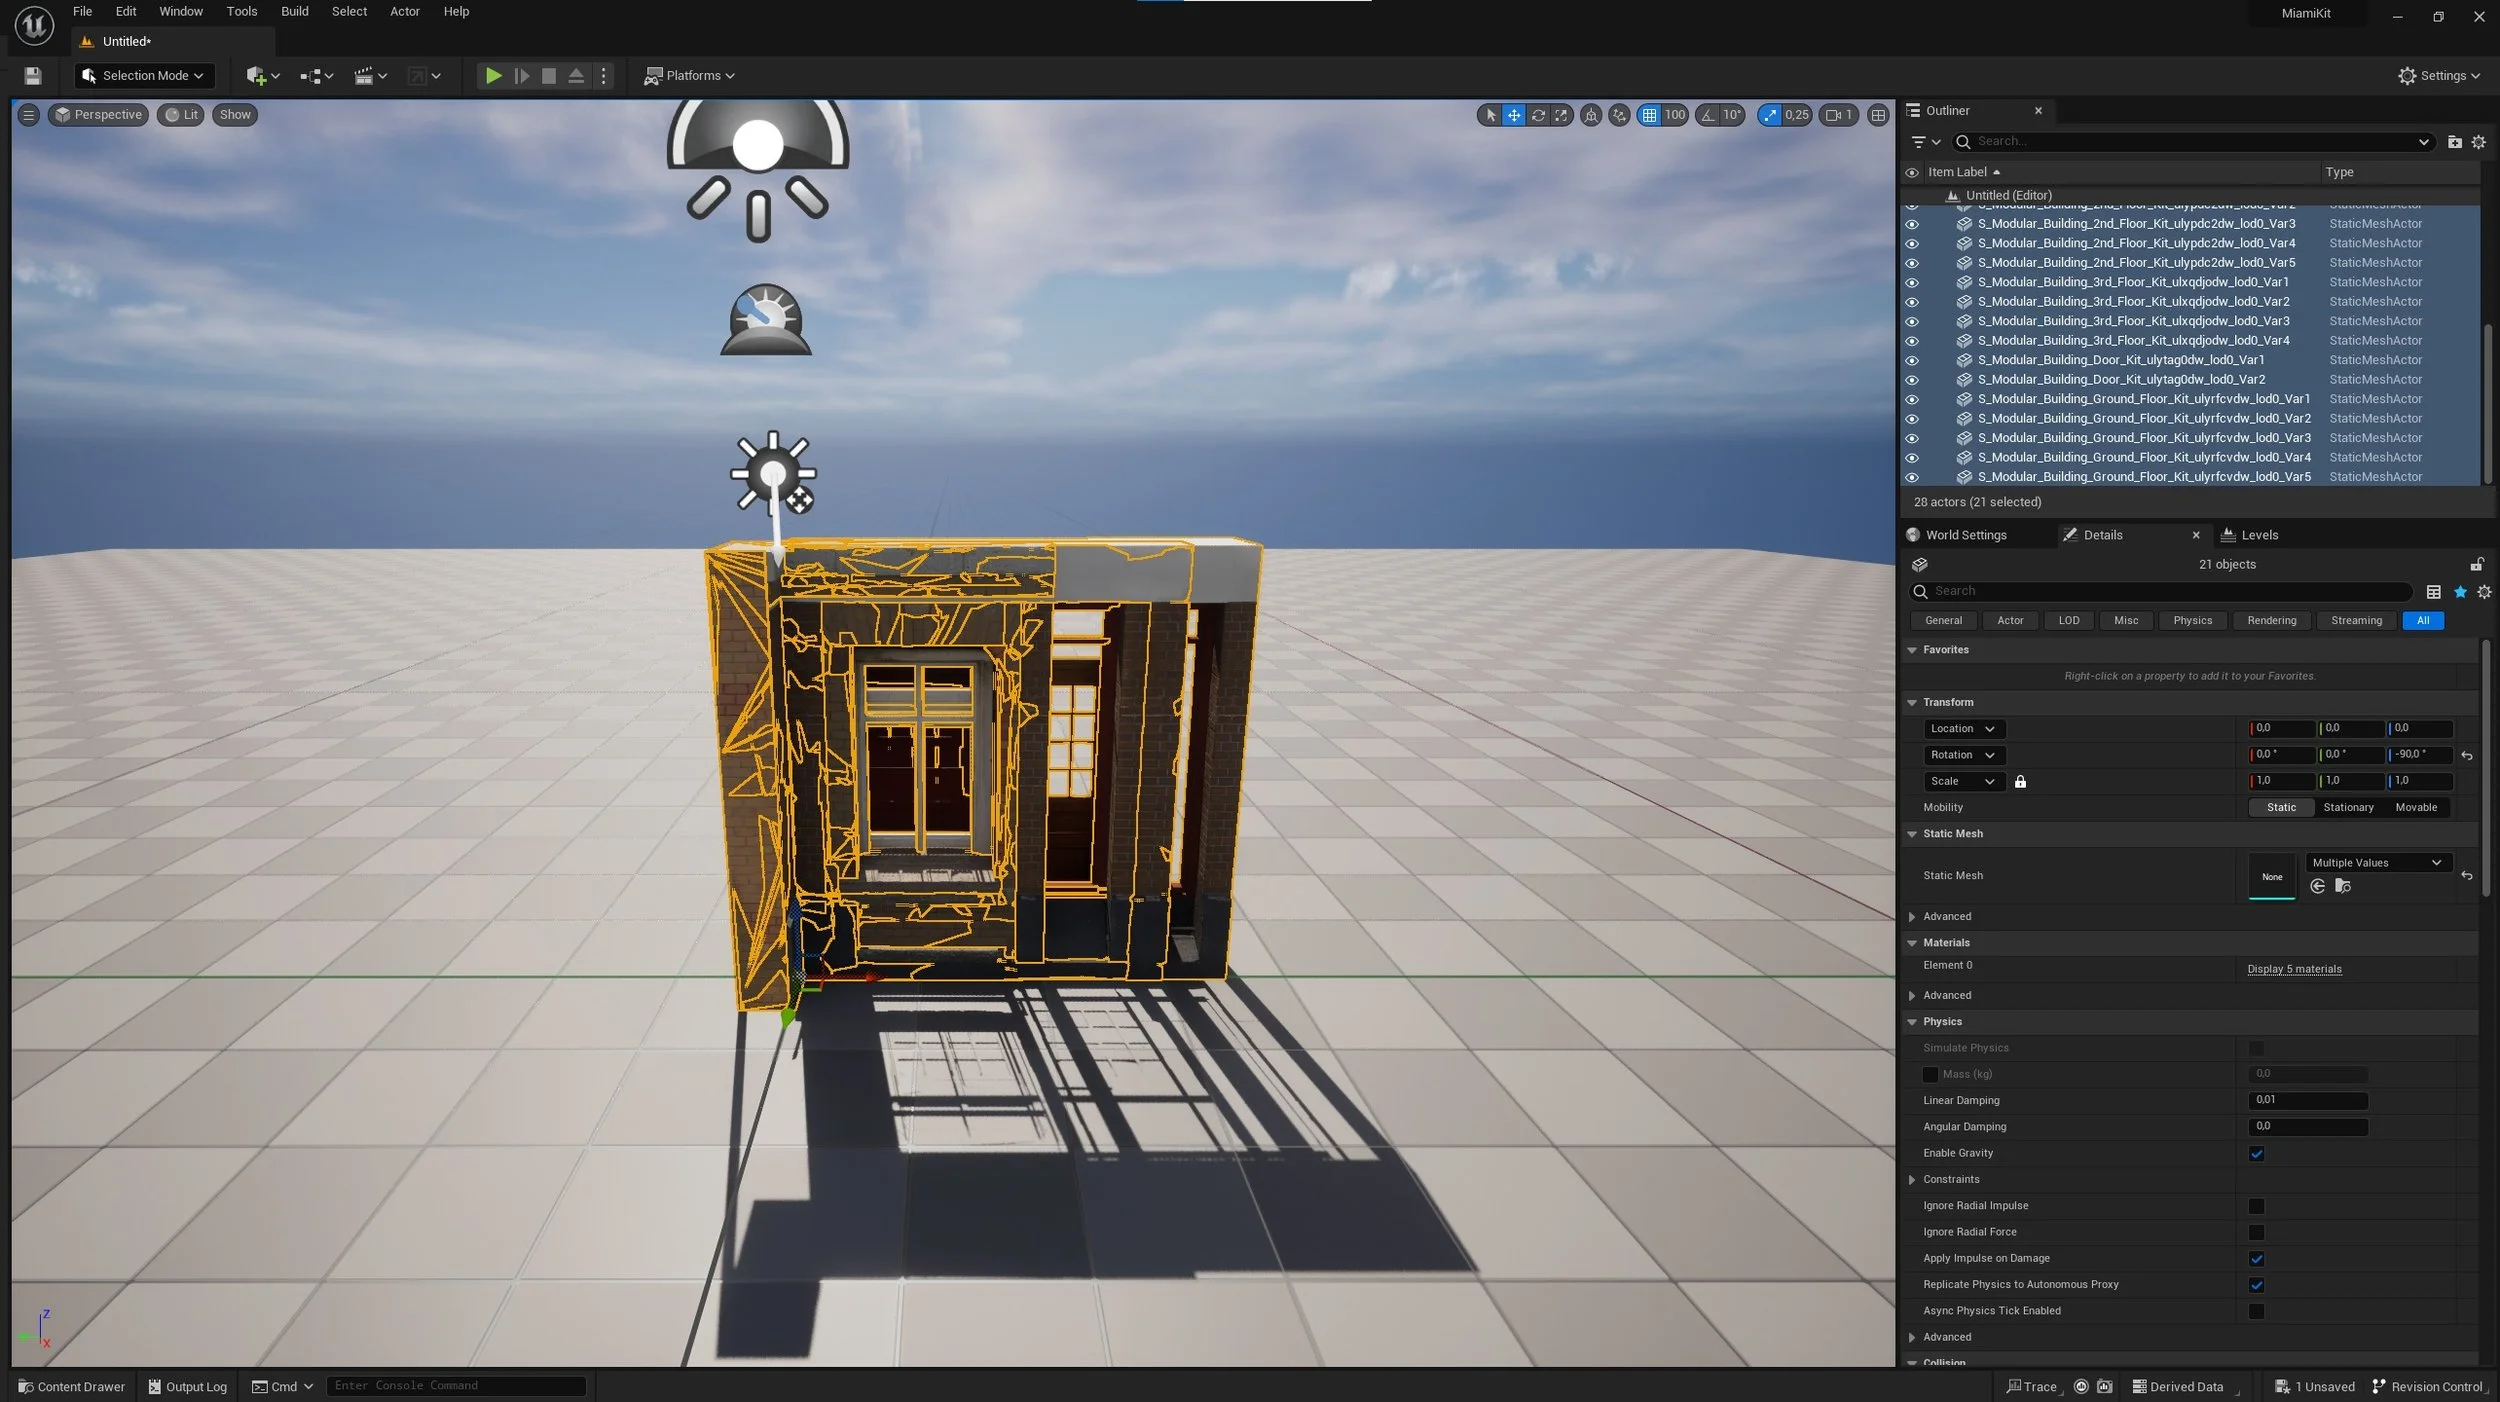2500x1402 pixels.
Task: Select the scale transform gizmo tool
Action: [x=1561, y=115]
